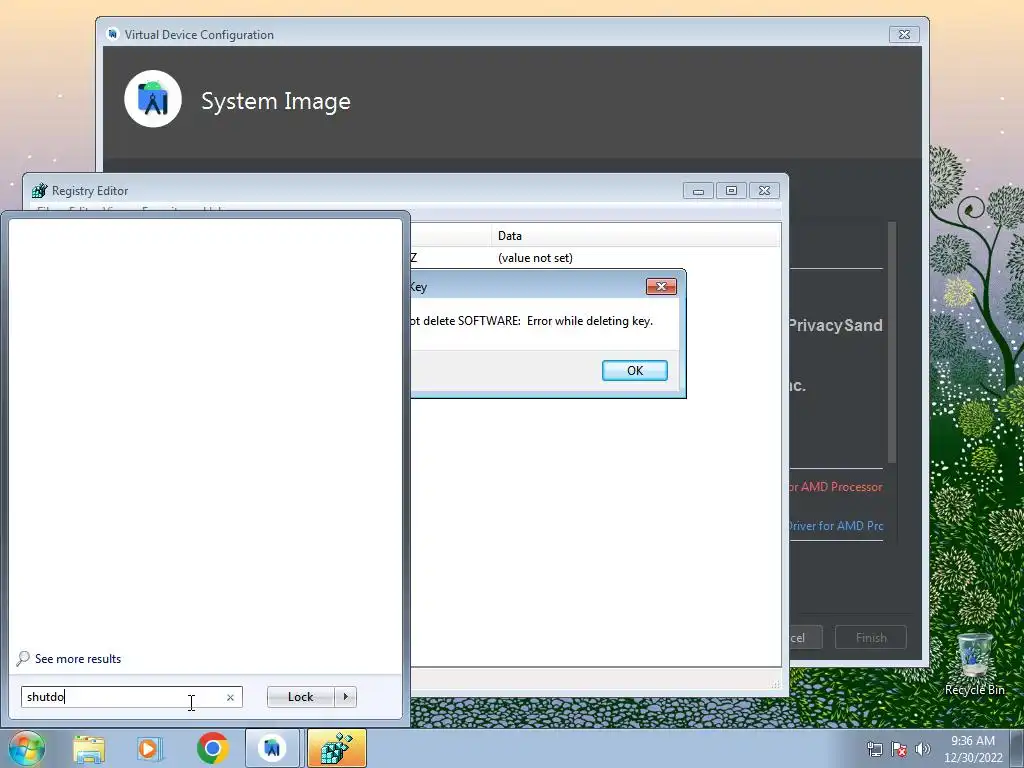Open the Recycle Bin desktop icon
The image size is (1024, 768).
(974, 664)
